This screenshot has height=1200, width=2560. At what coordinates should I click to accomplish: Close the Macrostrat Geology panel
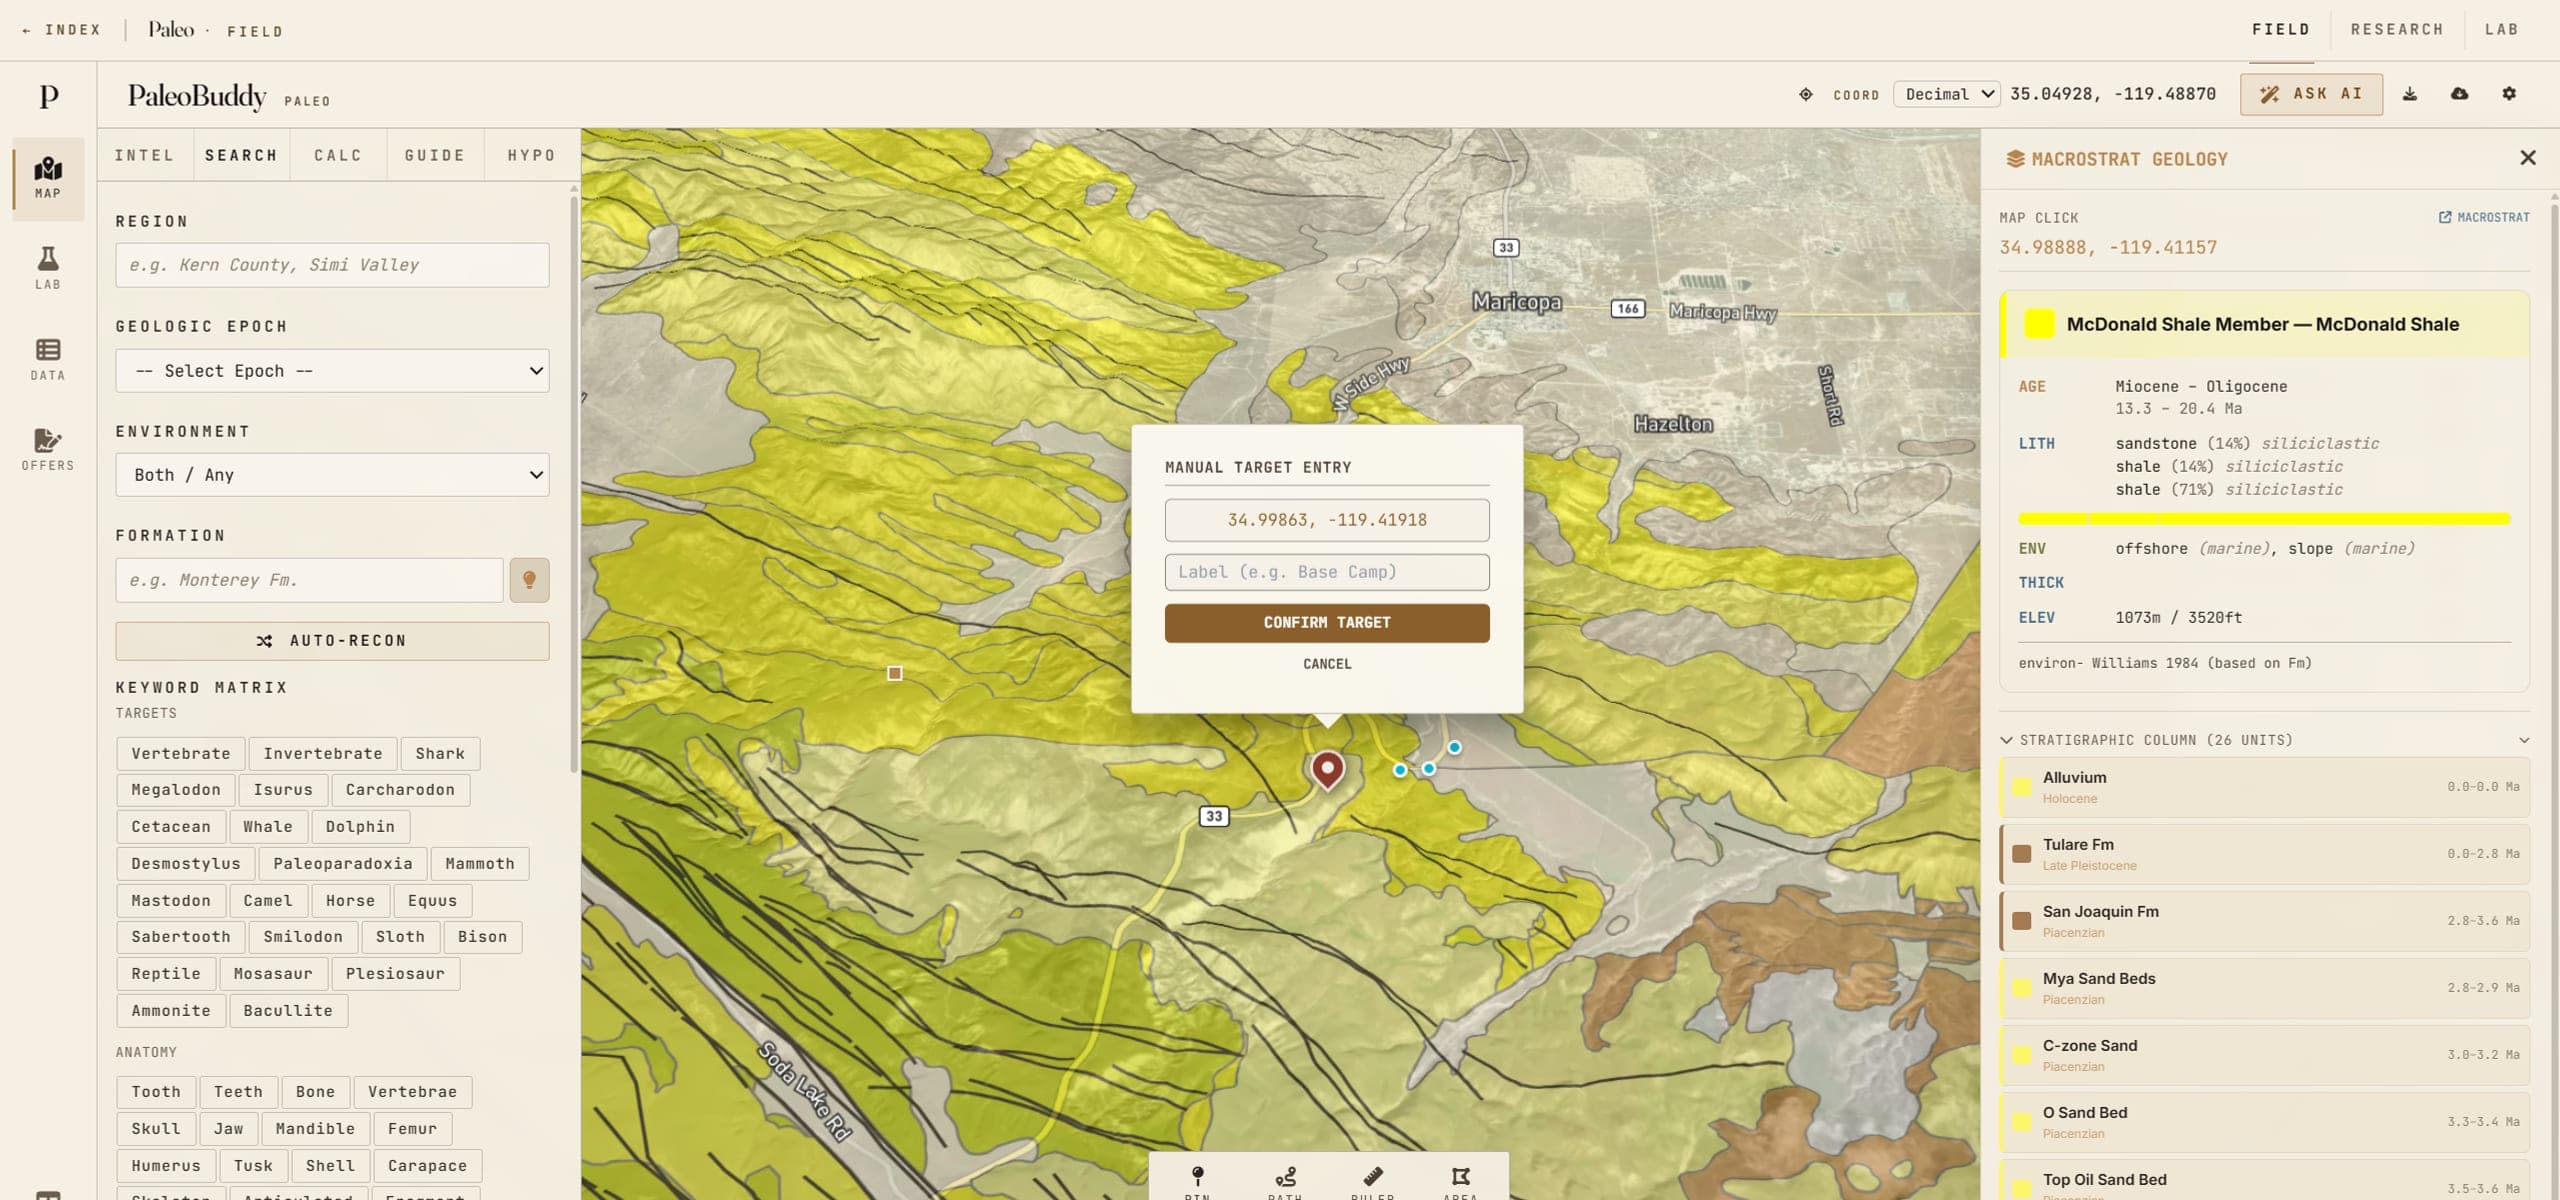(2528, 158)
